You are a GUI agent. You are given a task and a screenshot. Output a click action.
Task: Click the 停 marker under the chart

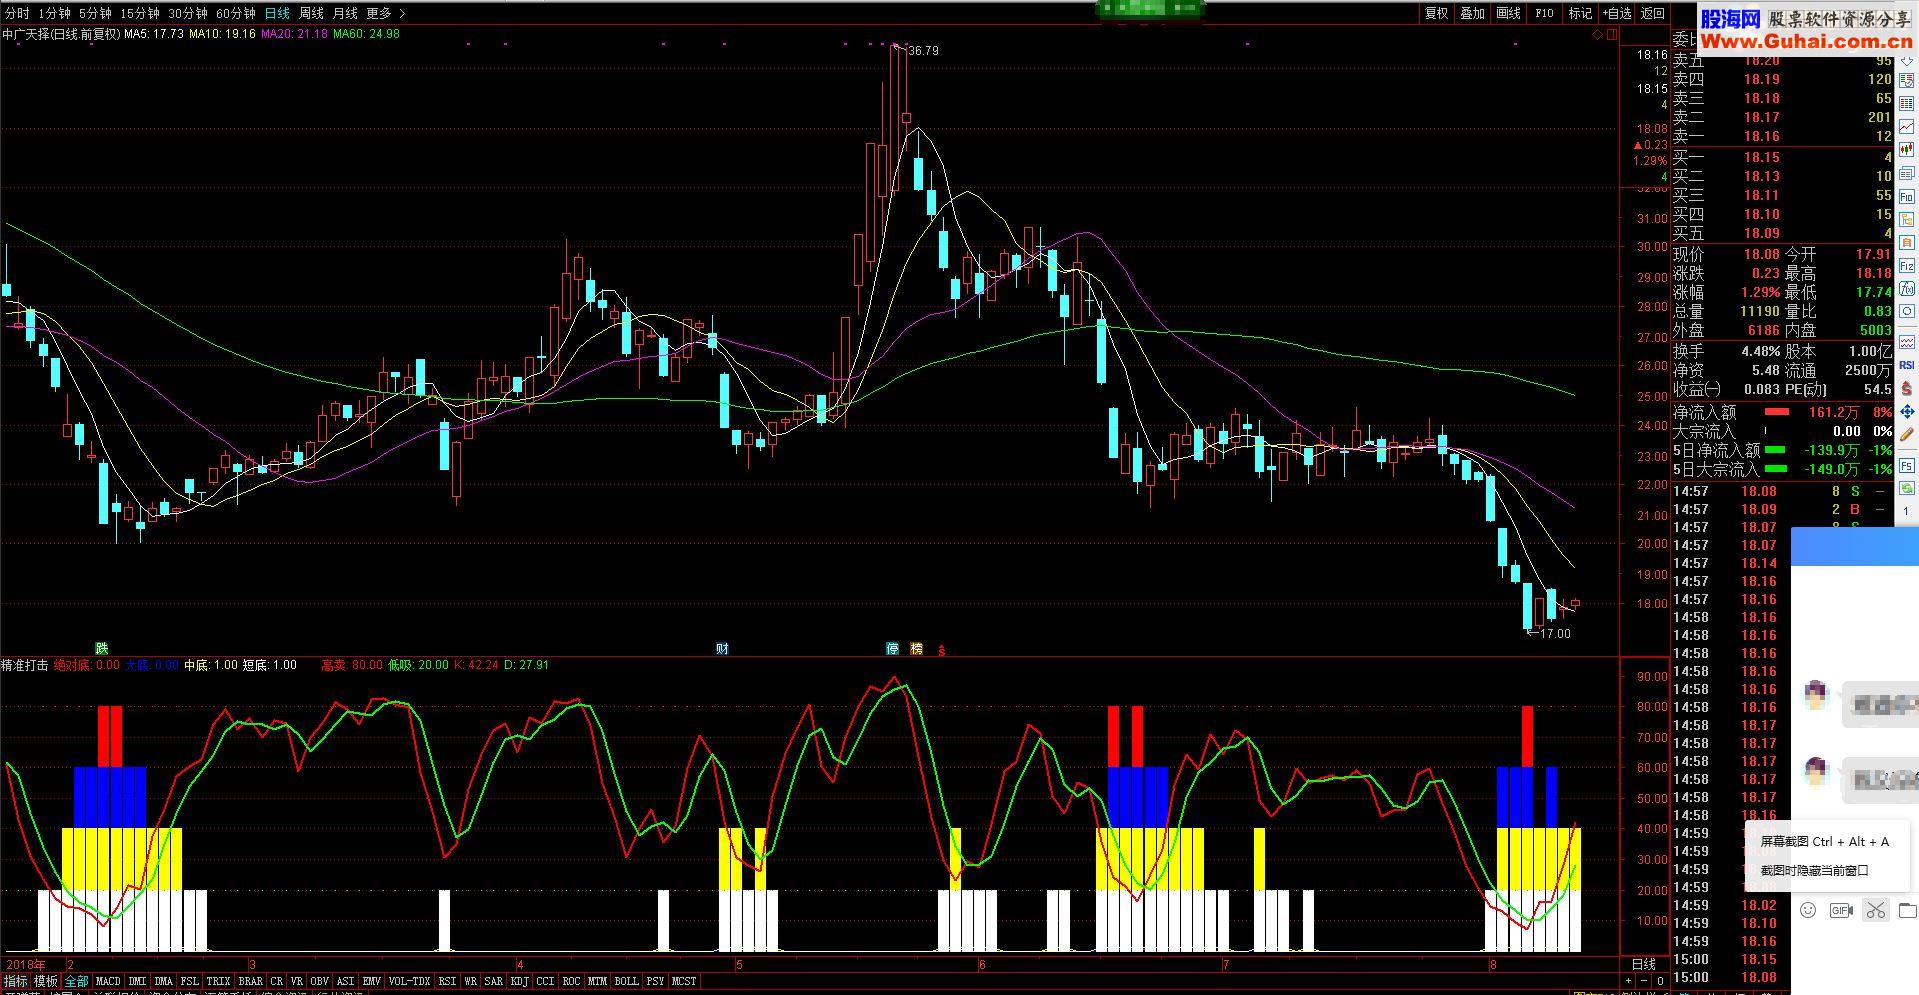pyautogui.click(x=892, y=649)
